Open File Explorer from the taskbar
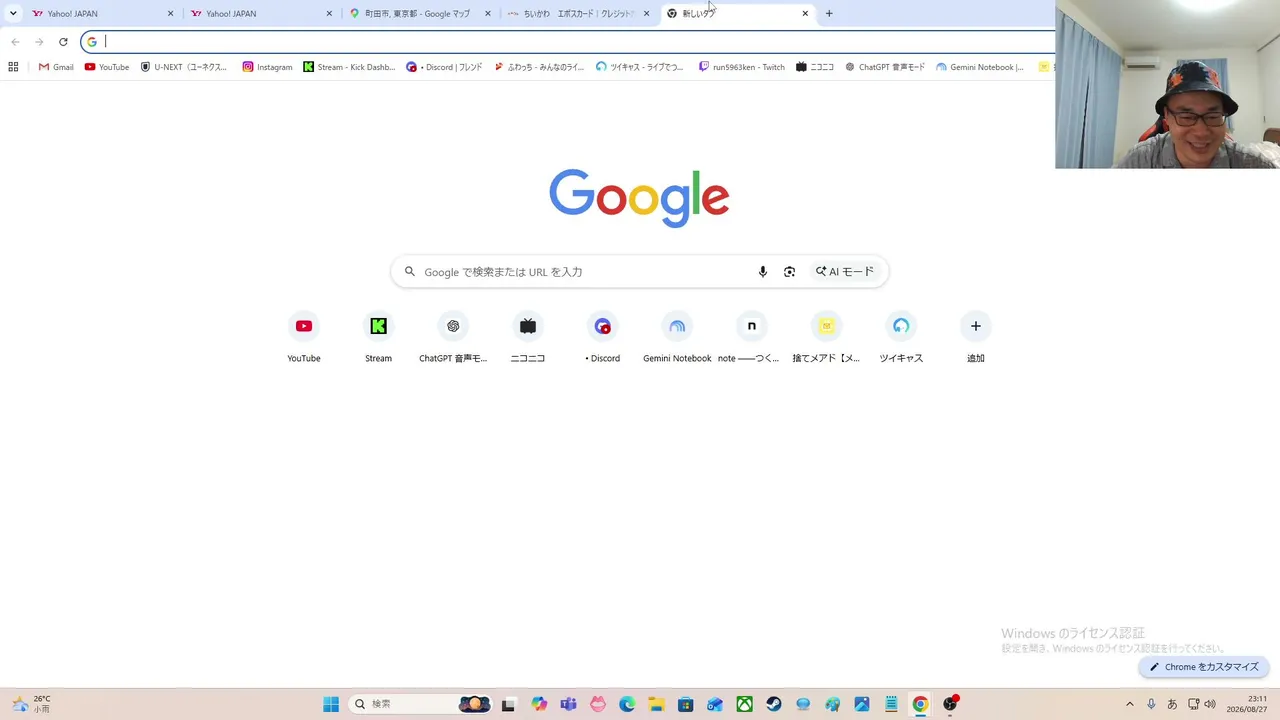Viewport: 1280px width, 720px height. click(x=656, y=704)
